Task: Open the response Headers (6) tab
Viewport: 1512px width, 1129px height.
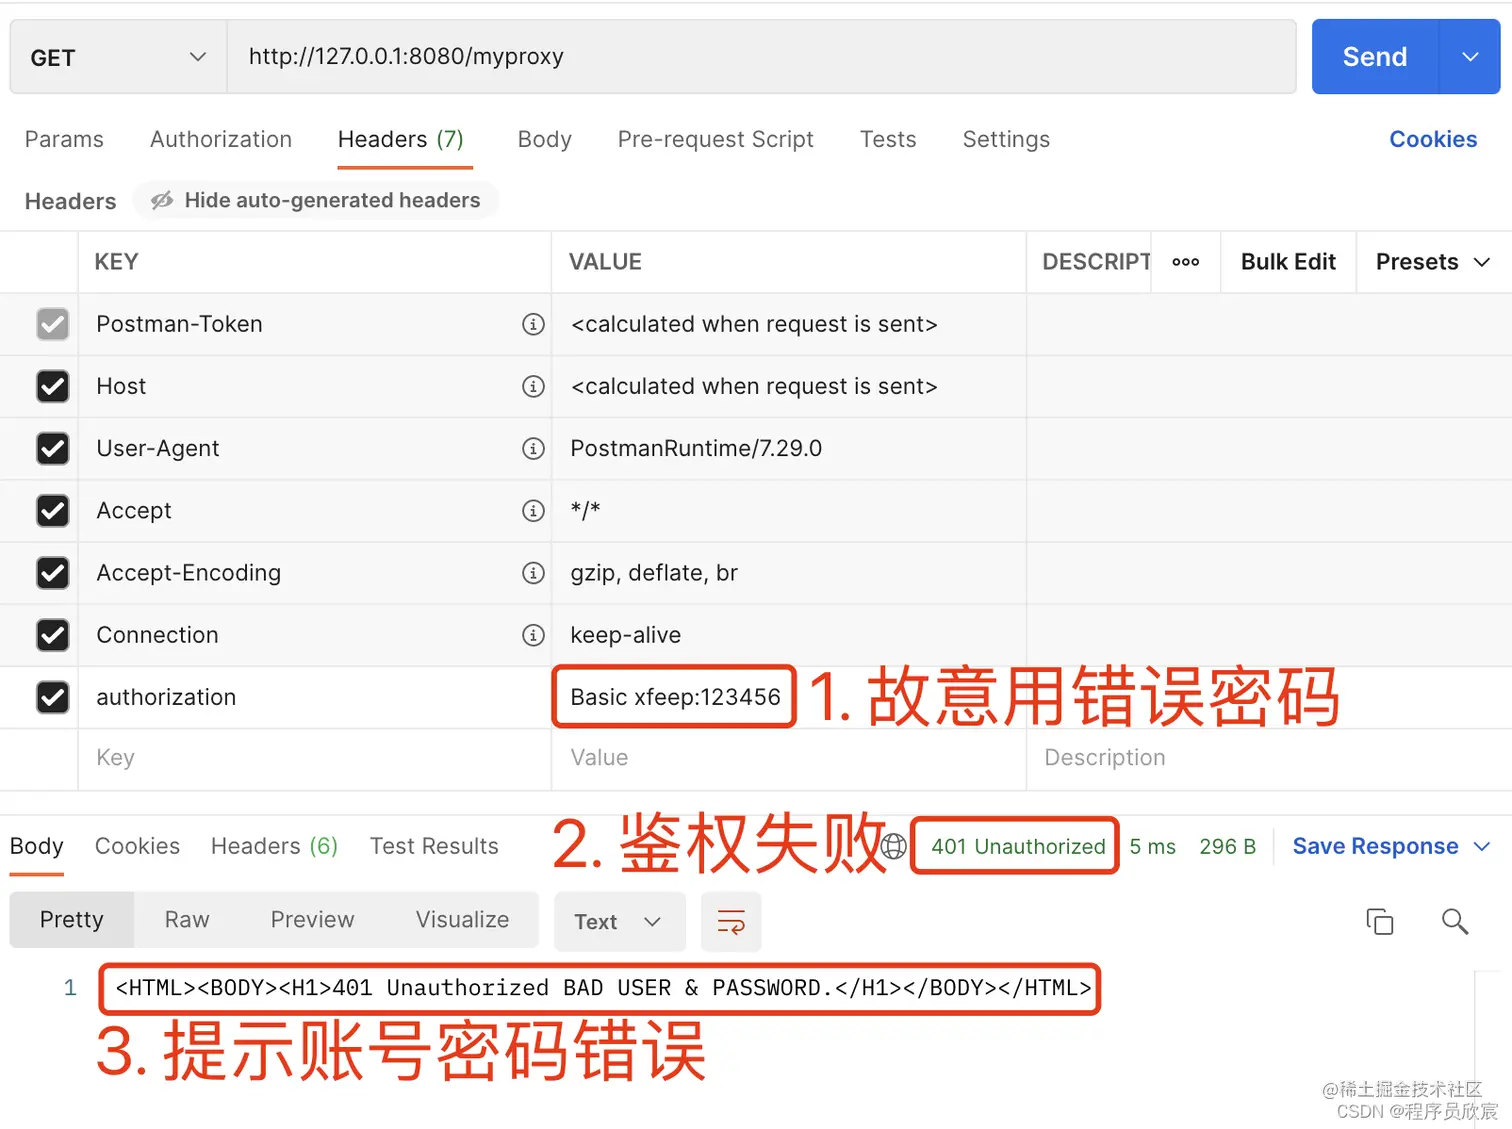Action: coord(274,846)
